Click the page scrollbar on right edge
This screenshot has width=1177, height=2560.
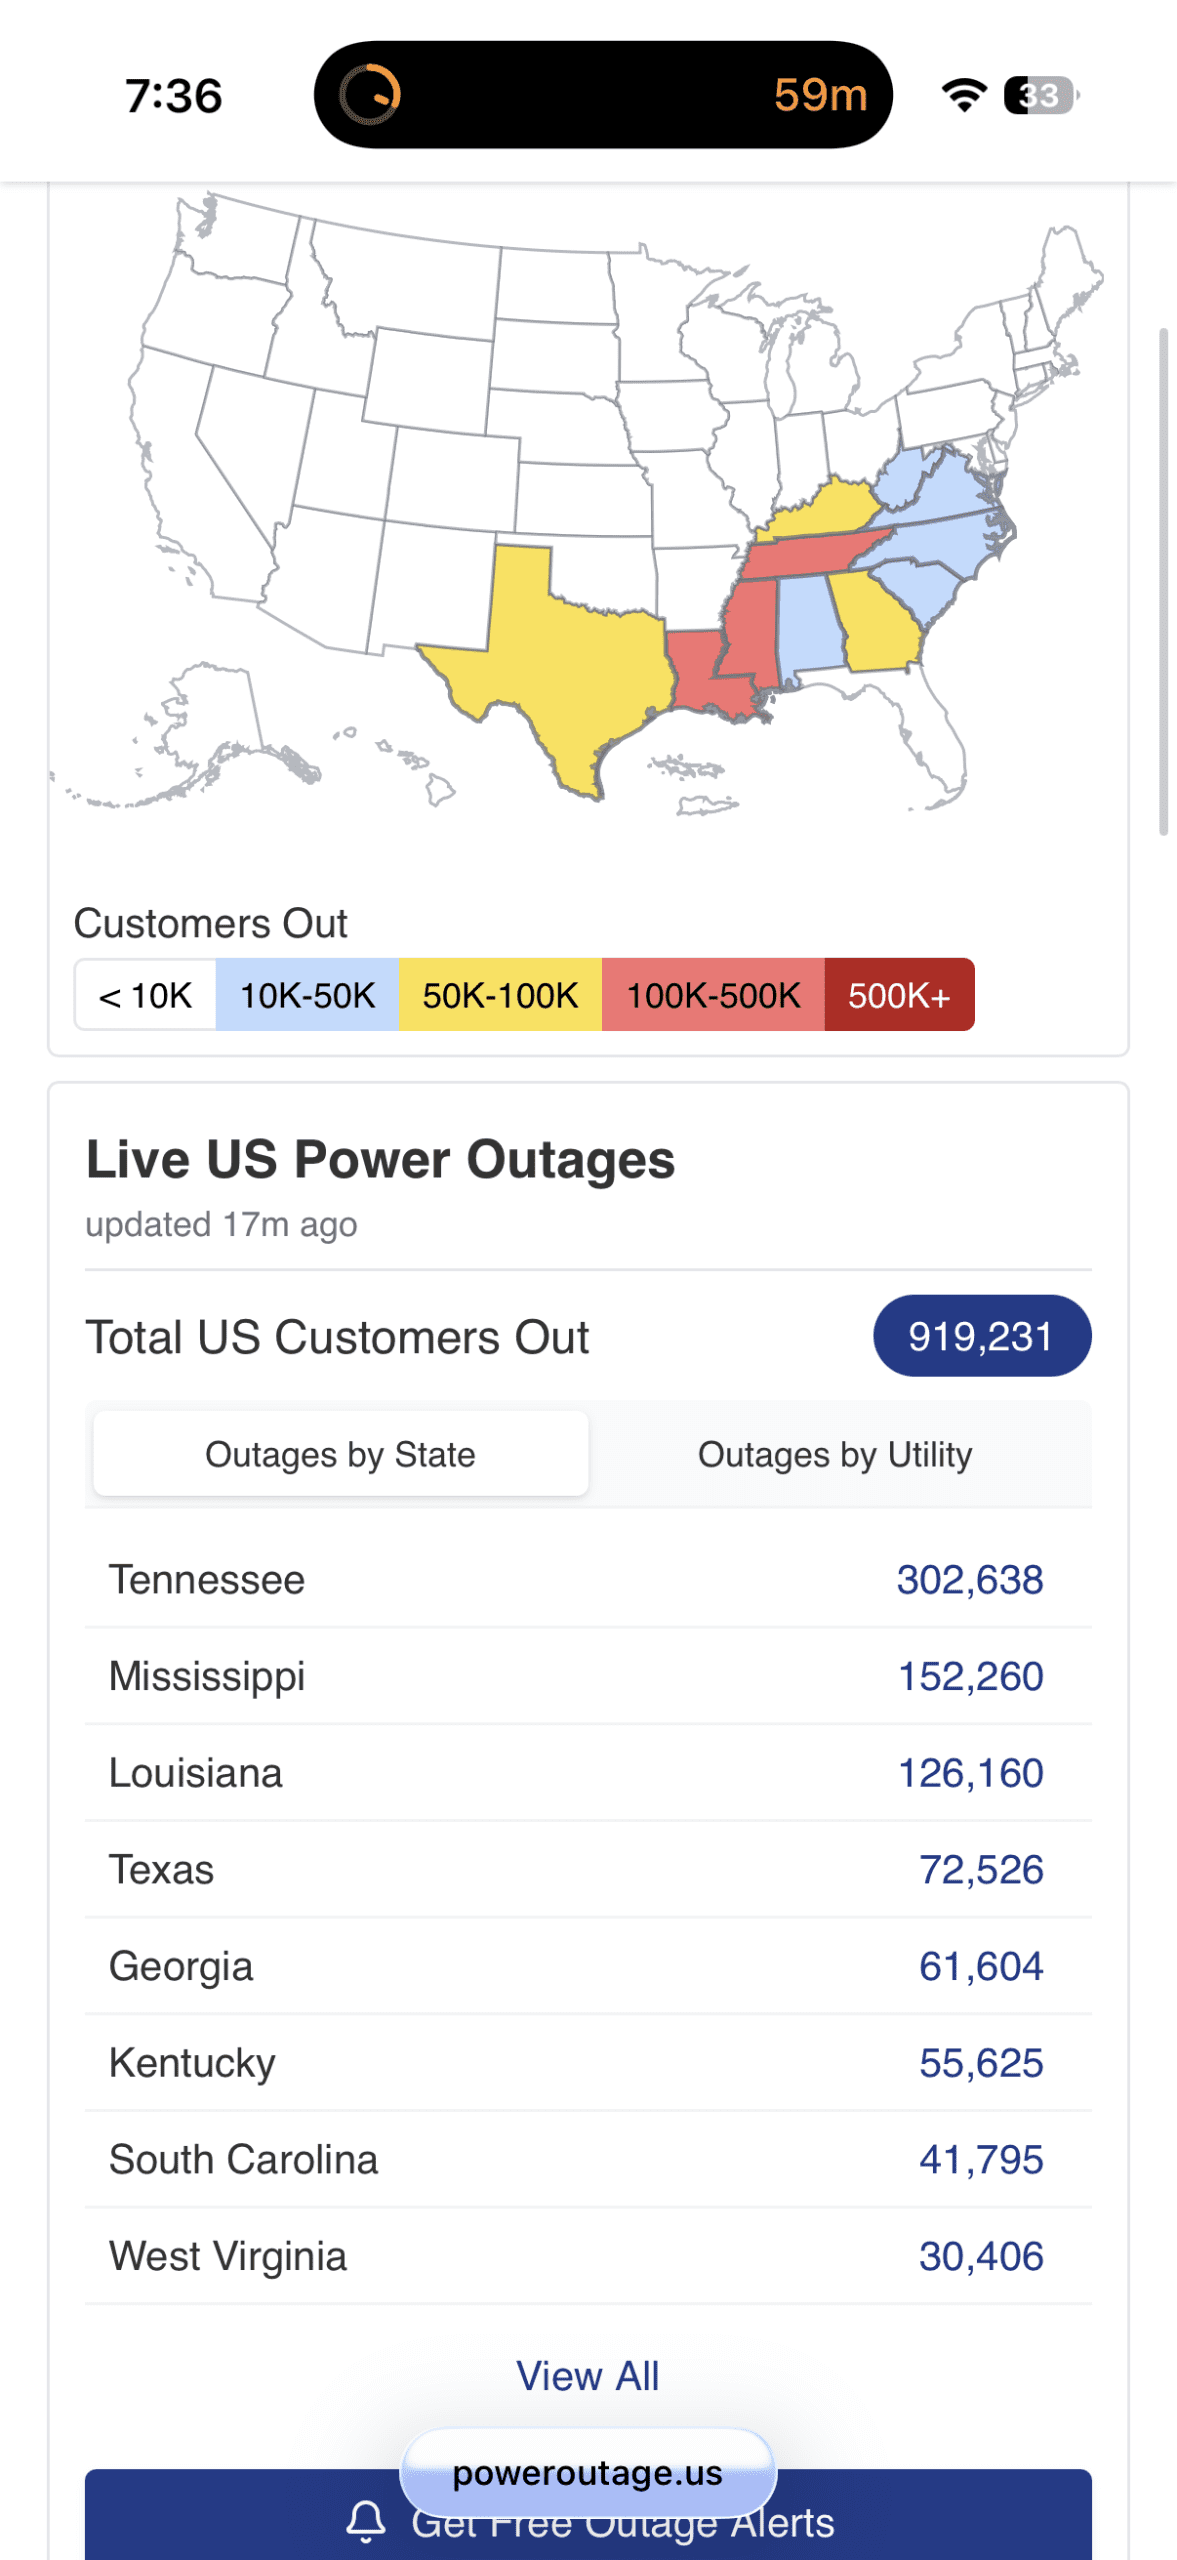pos(1162,580)
